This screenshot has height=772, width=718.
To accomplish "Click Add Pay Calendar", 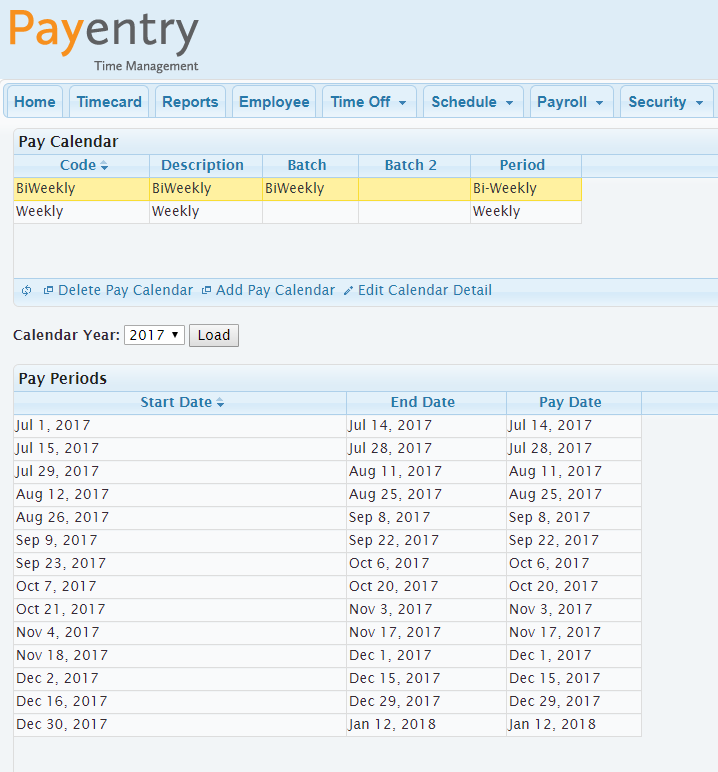I will pyautogui.click(x=268, y=290).
